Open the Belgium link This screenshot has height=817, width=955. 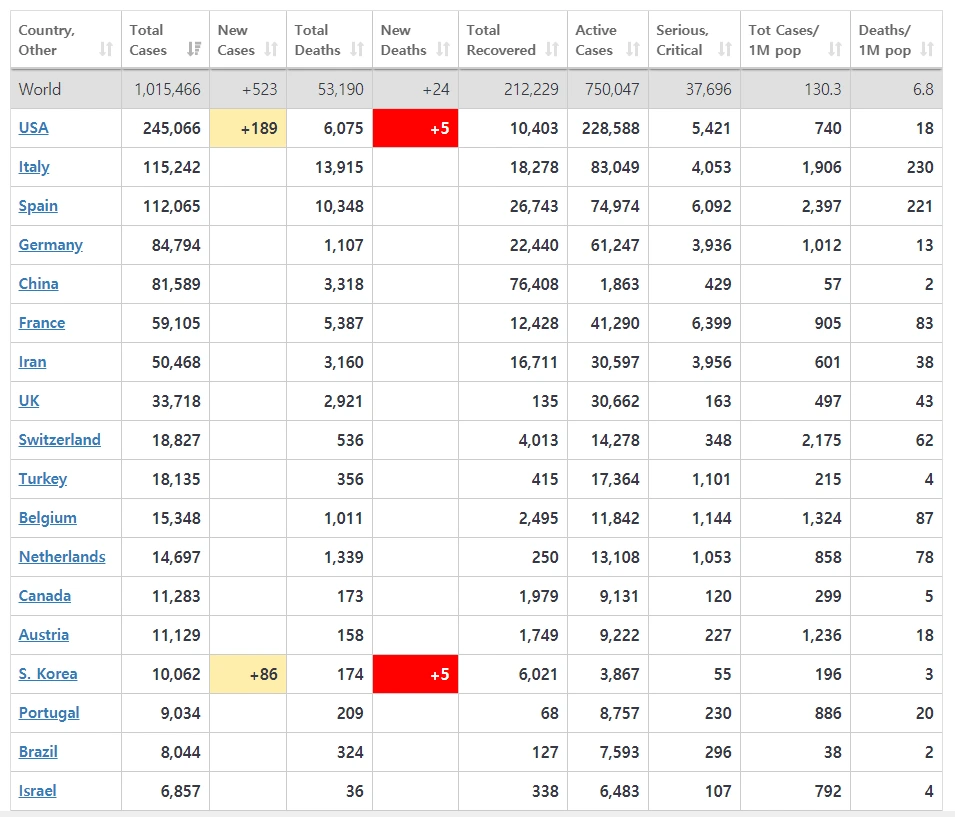[x=48, y=518]
